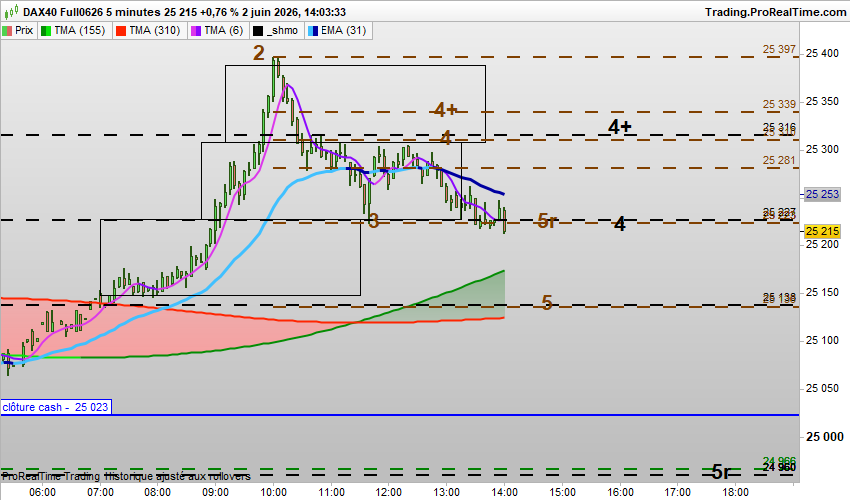Click the 15:00 time axis label

click(x=562, y=492)
